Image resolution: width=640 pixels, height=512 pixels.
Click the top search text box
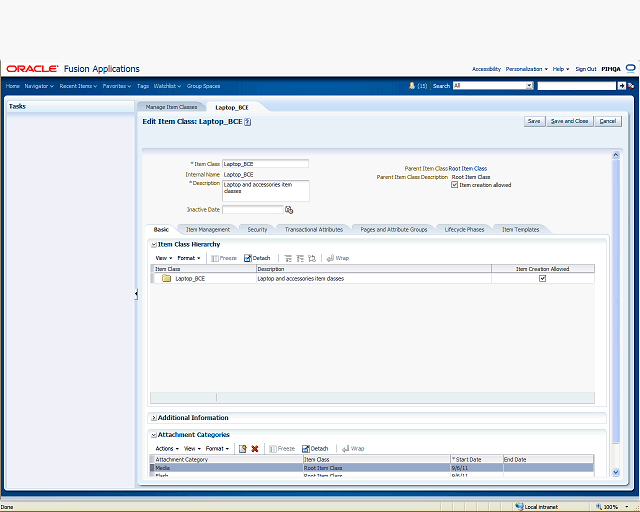tap(576, 86)
